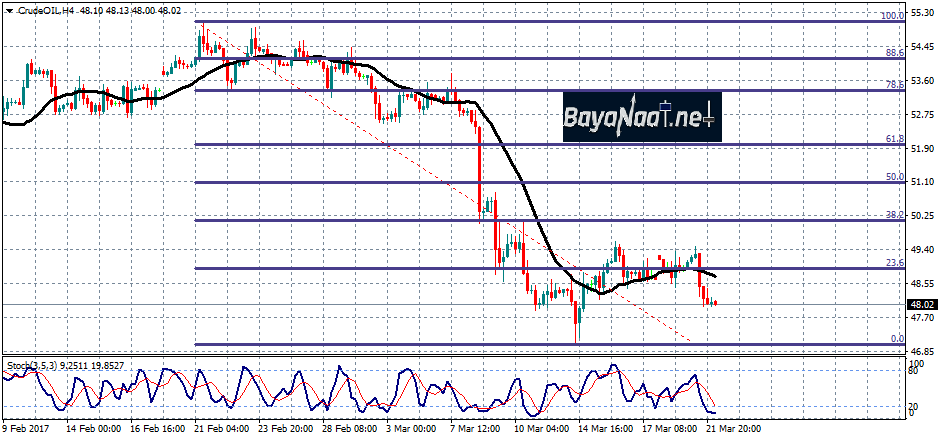Click the 55.30 price on the axis
Image resolution: width=945 pixels, height=440 pixels.
click(x=923, y=13)
